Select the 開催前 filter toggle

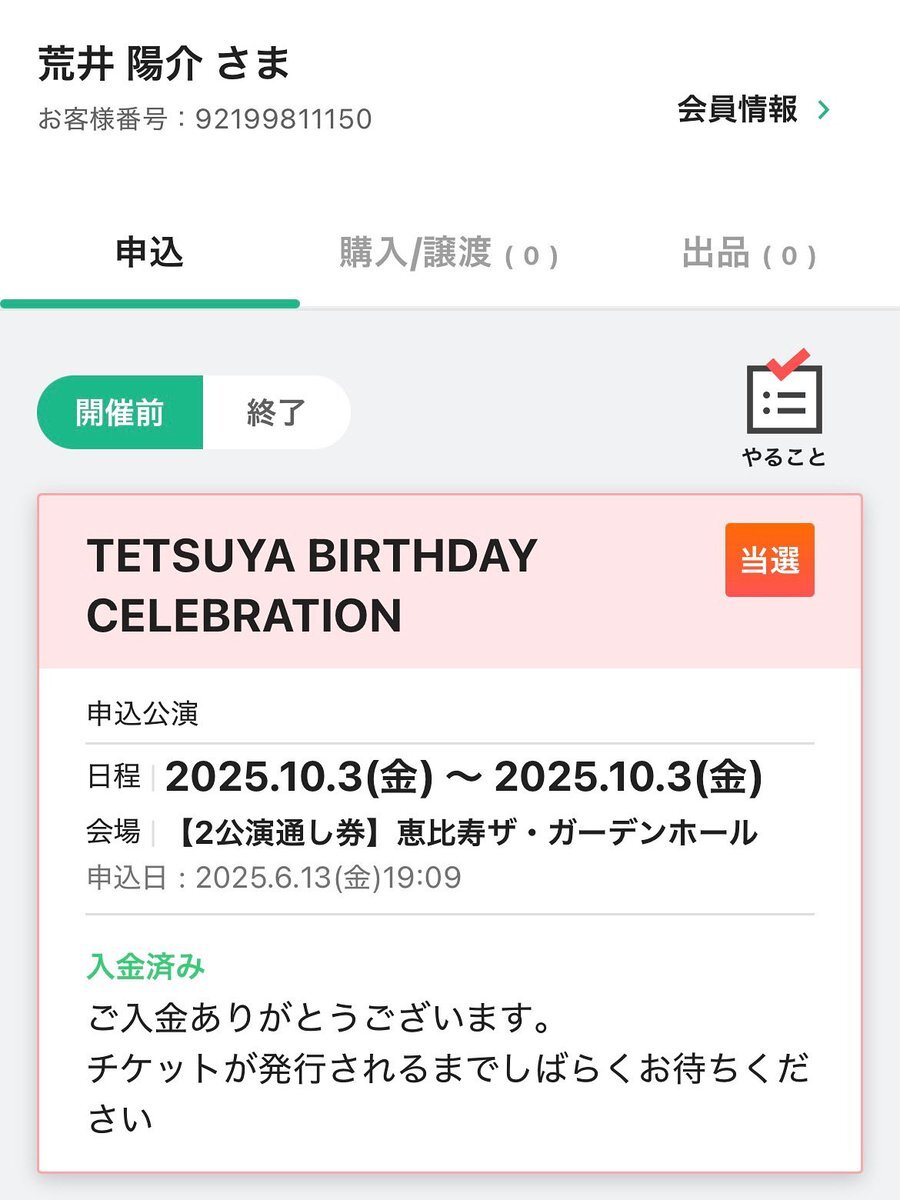[120, 412]
